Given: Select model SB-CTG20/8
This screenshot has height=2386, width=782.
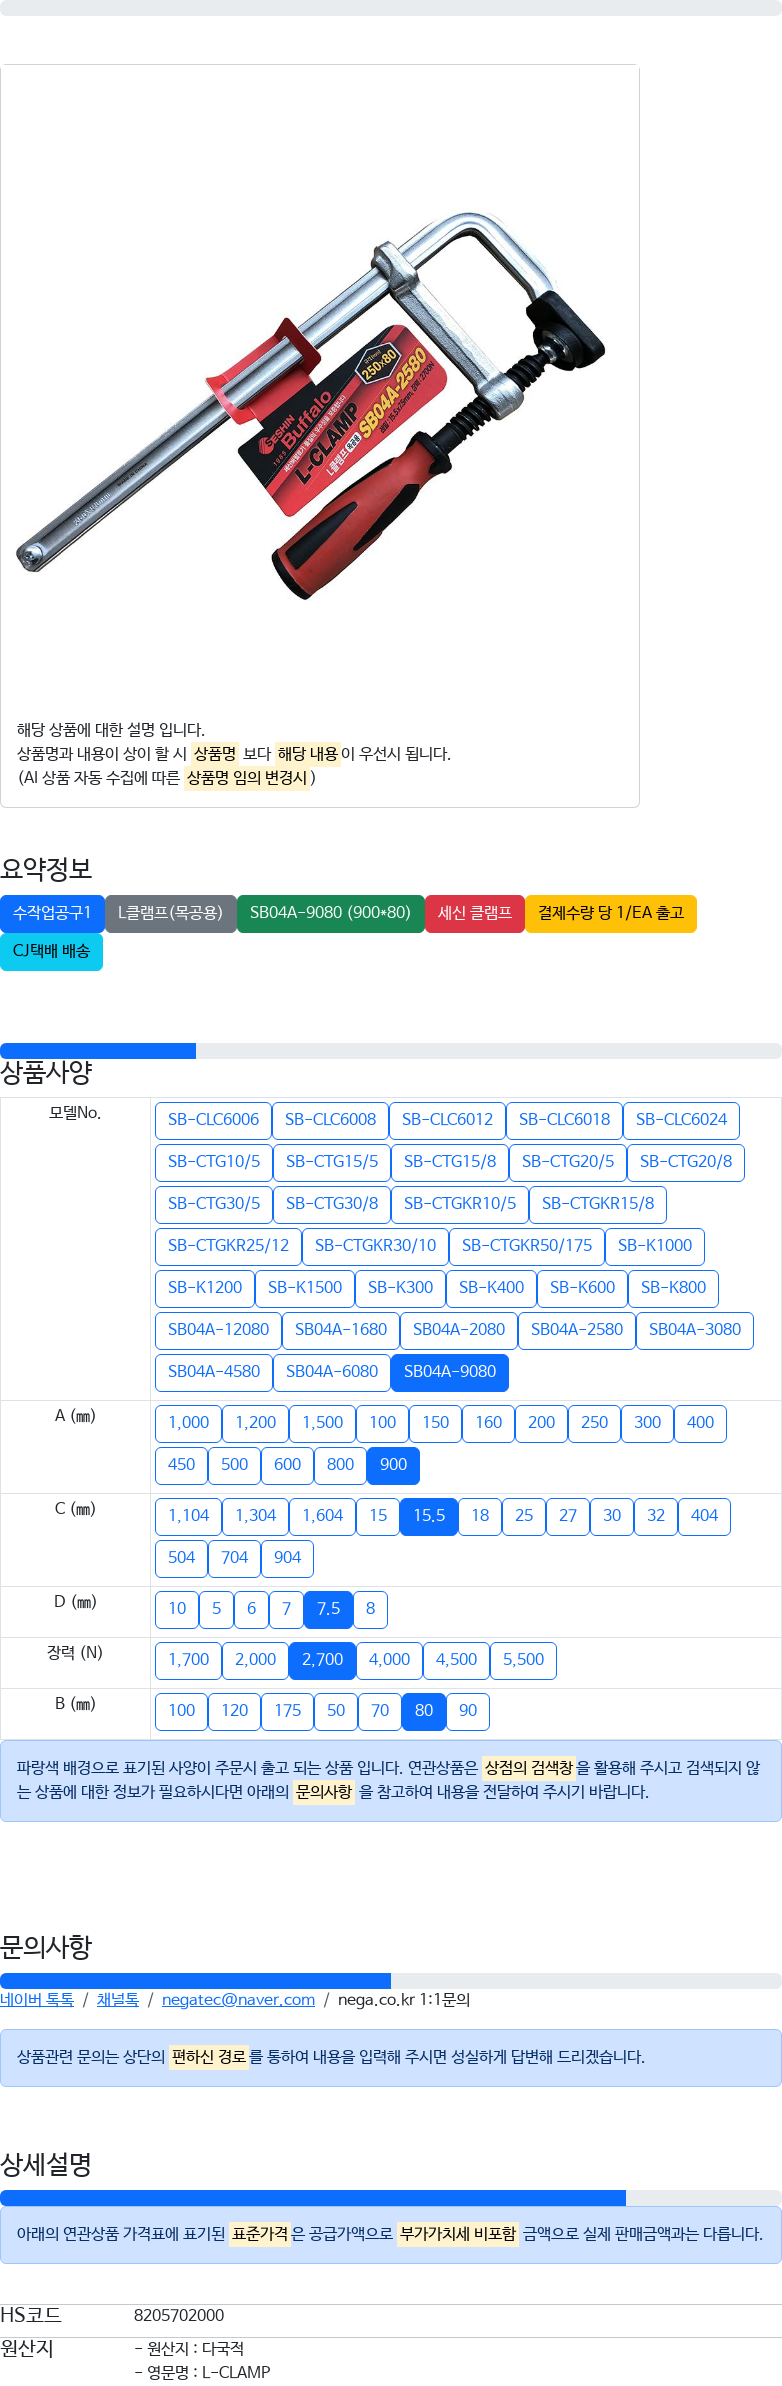Looking at the screenshot, I should click(x=686, y=1162).
